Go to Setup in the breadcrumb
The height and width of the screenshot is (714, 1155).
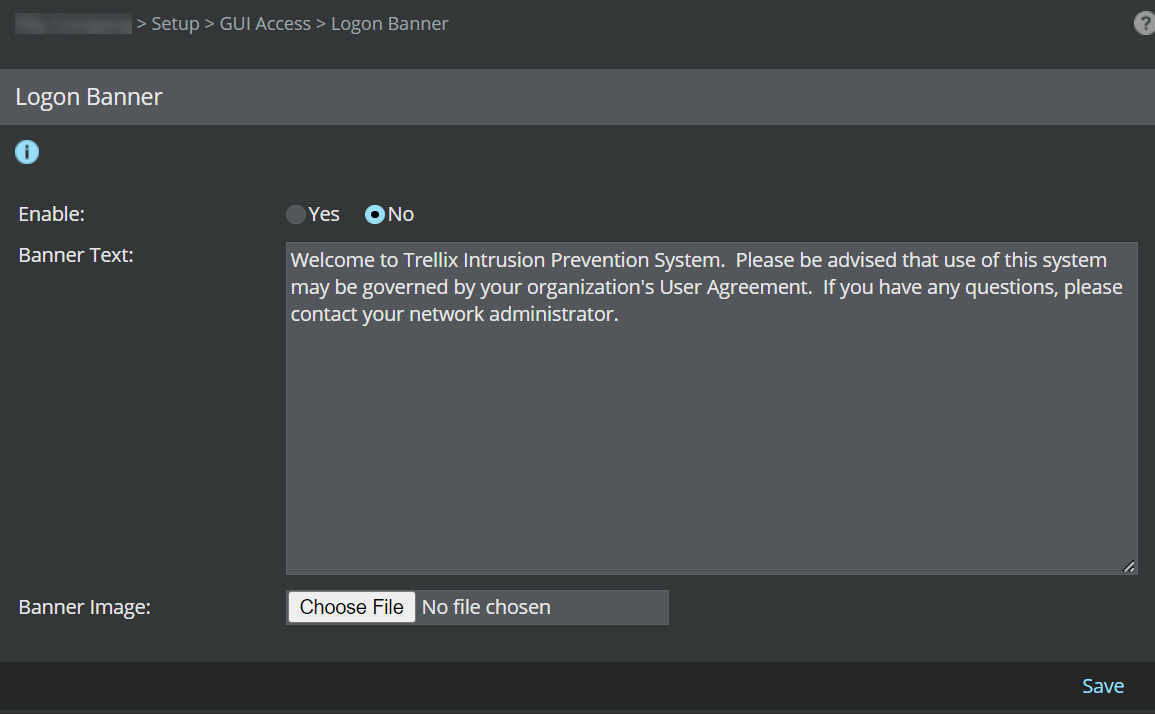click(175, 24)
